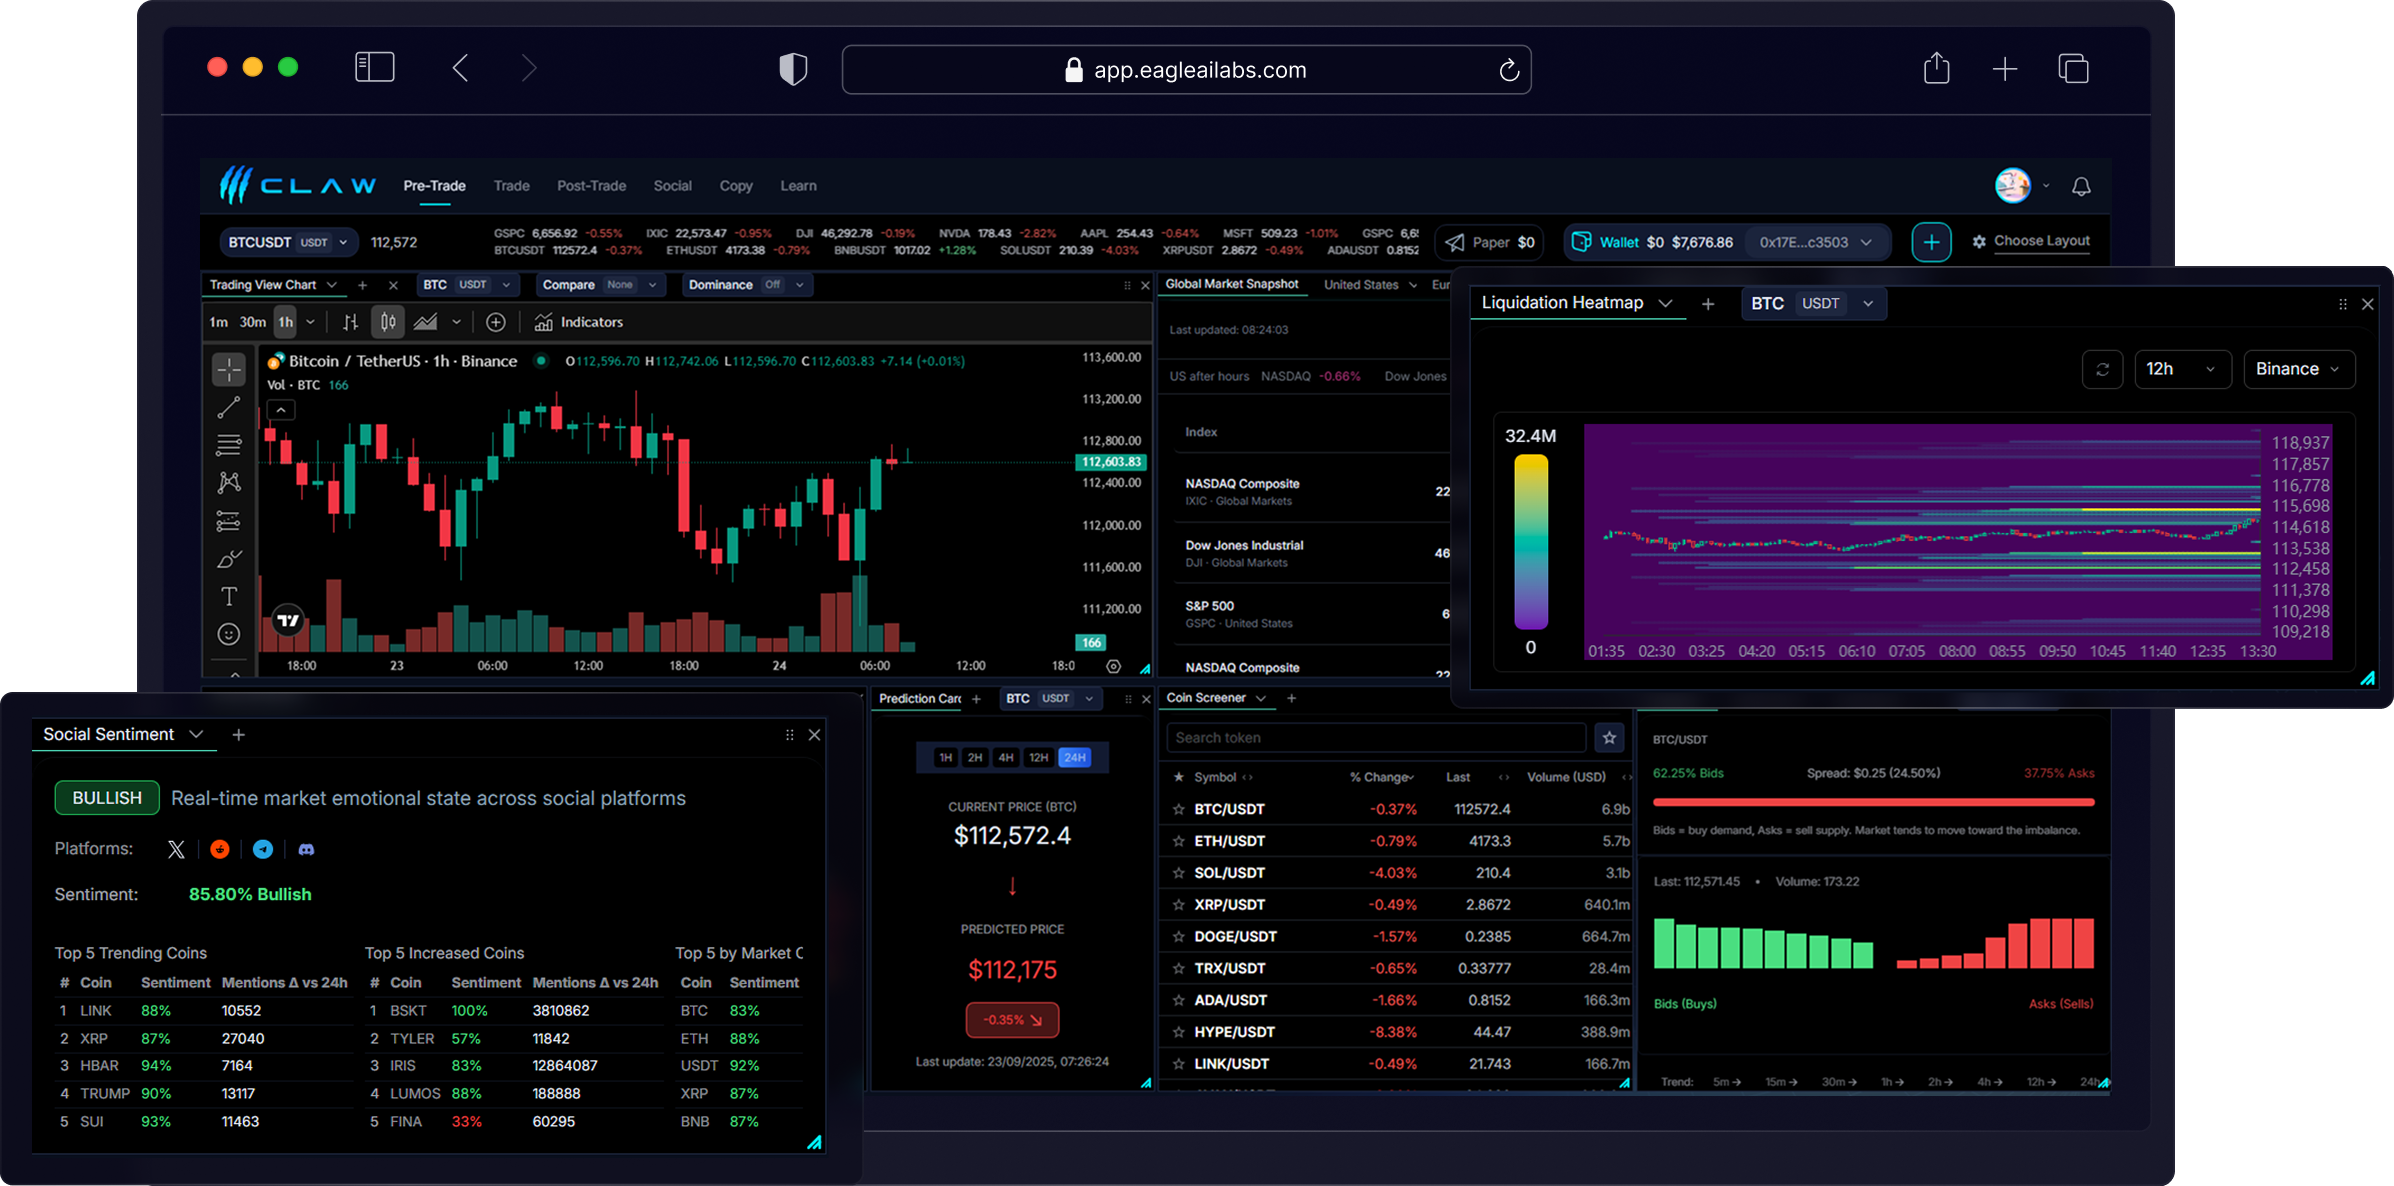The height and width of the screenshot is (1186, 2394).
Task: Open the Choose Layout settings gear
Action: [x=1980, y=241]
